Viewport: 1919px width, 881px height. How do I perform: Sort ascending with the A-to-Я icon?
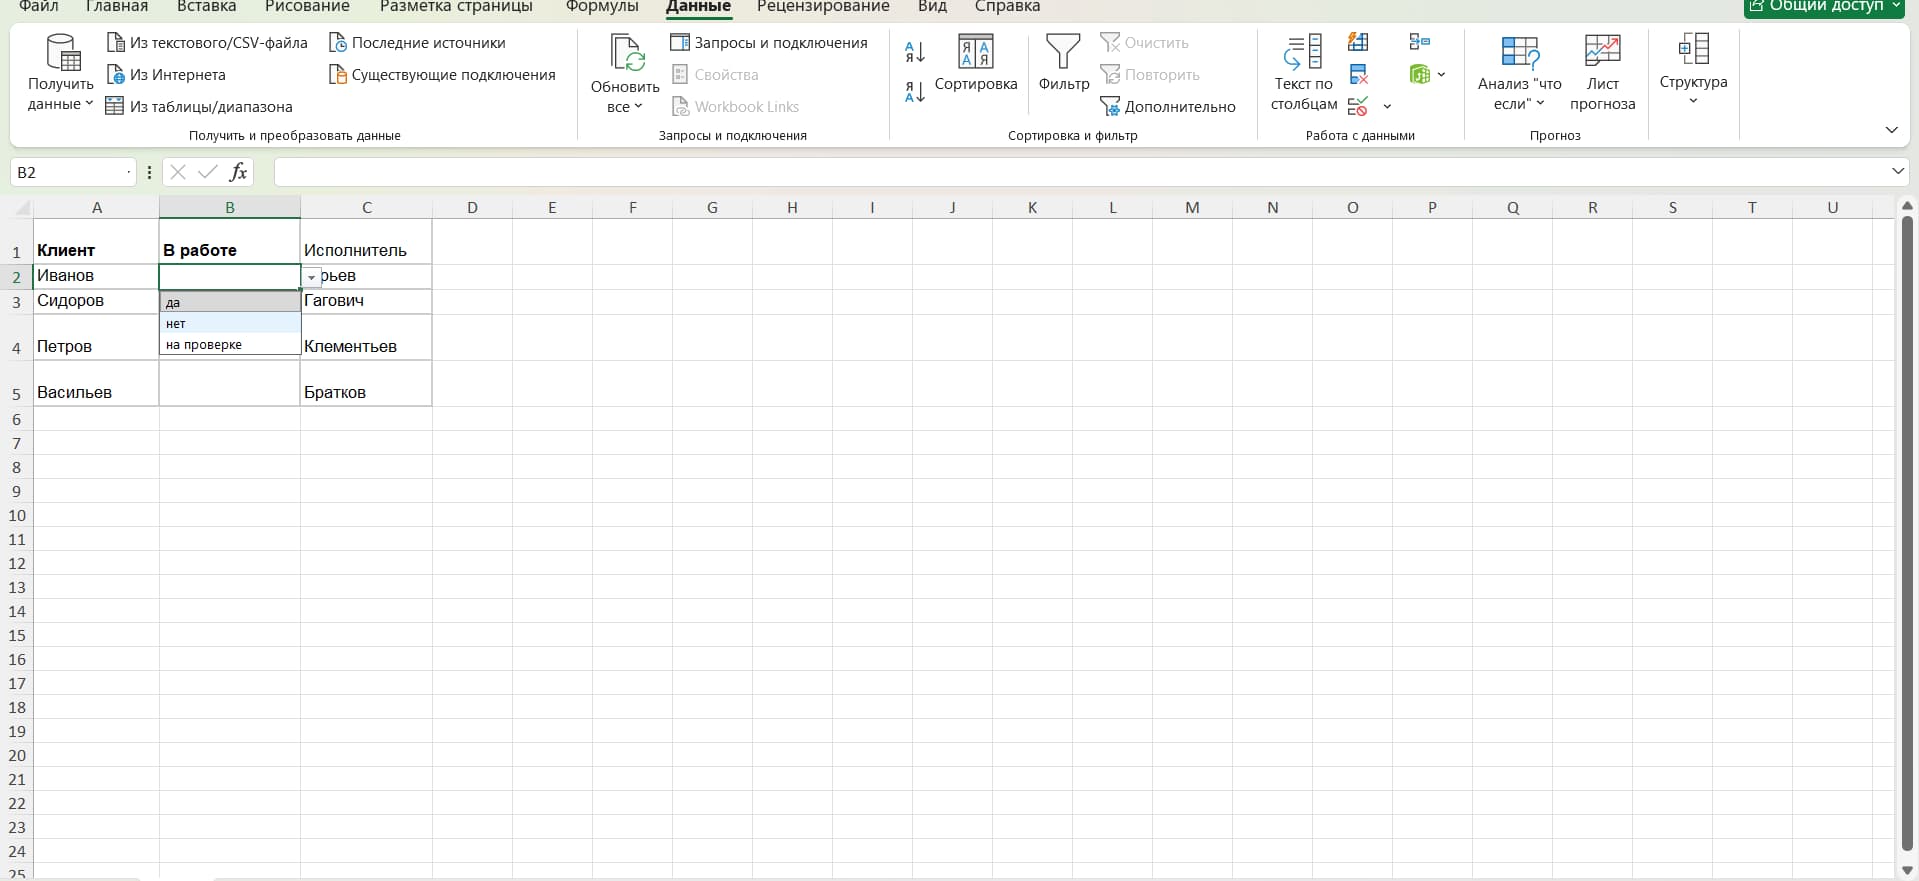click(x=914, y=51)
